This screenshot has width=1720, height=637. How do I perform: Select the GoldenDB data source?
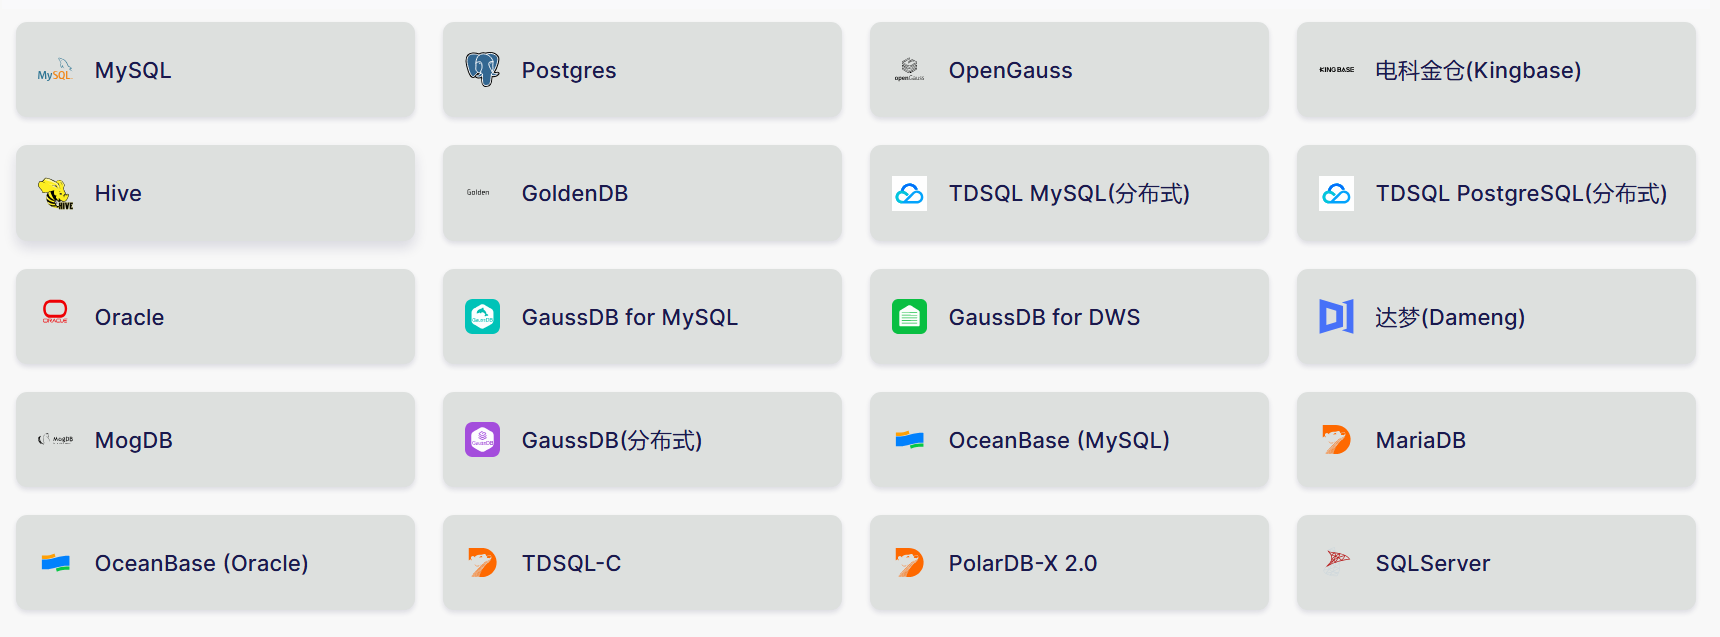point(641,193)
